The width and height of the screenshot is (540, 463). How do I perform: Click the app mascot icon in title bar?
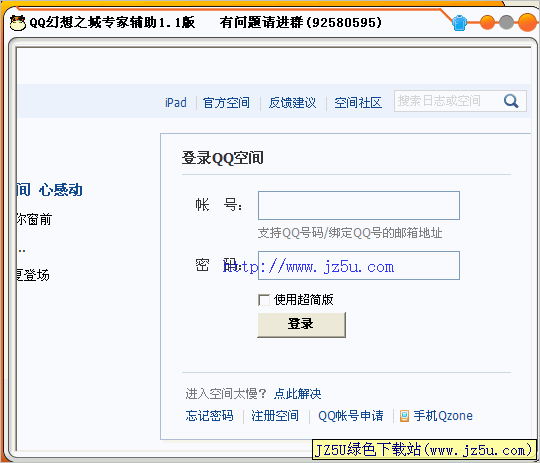[x=17, y=23]
